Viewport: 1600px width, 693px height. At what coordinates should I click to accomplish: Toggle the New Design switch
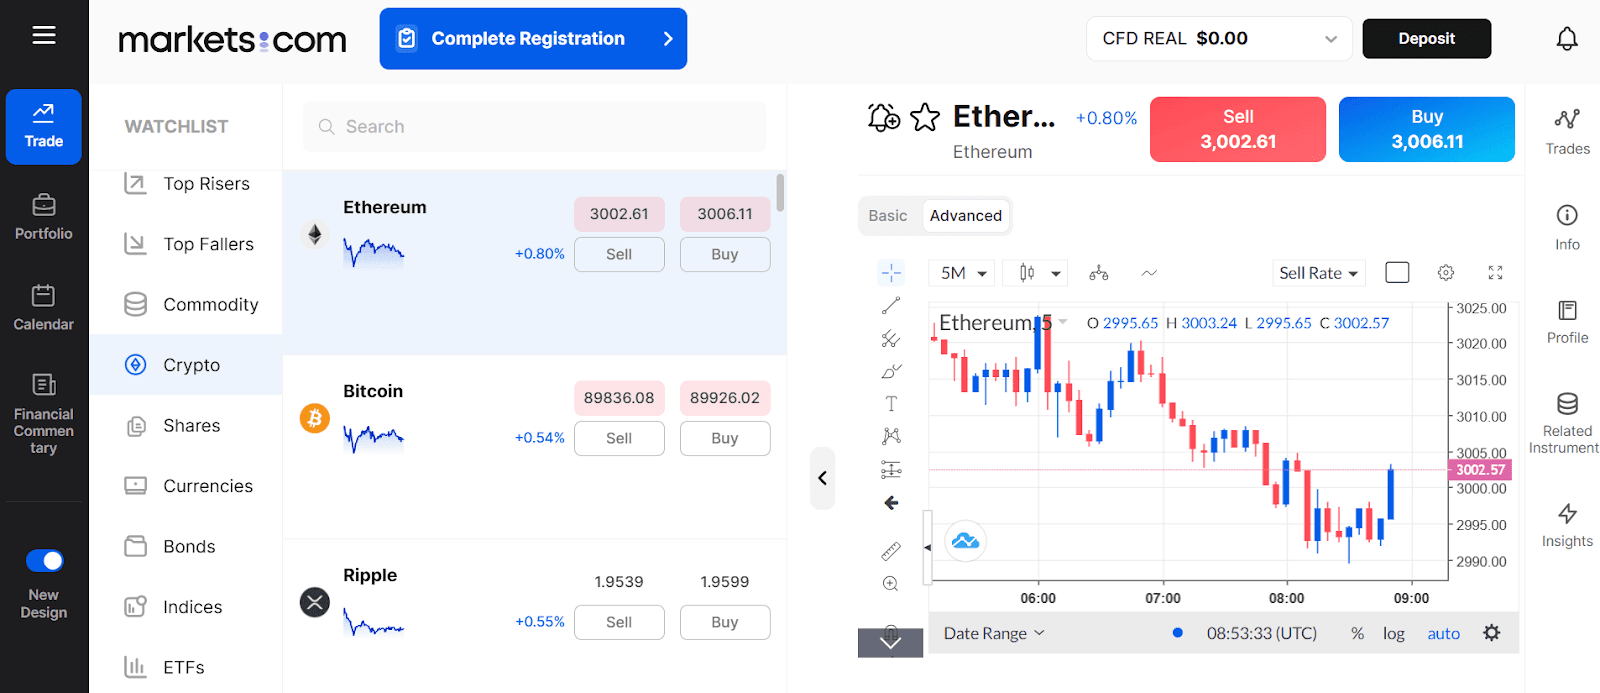pyautogui.click(x=44, y=561)
